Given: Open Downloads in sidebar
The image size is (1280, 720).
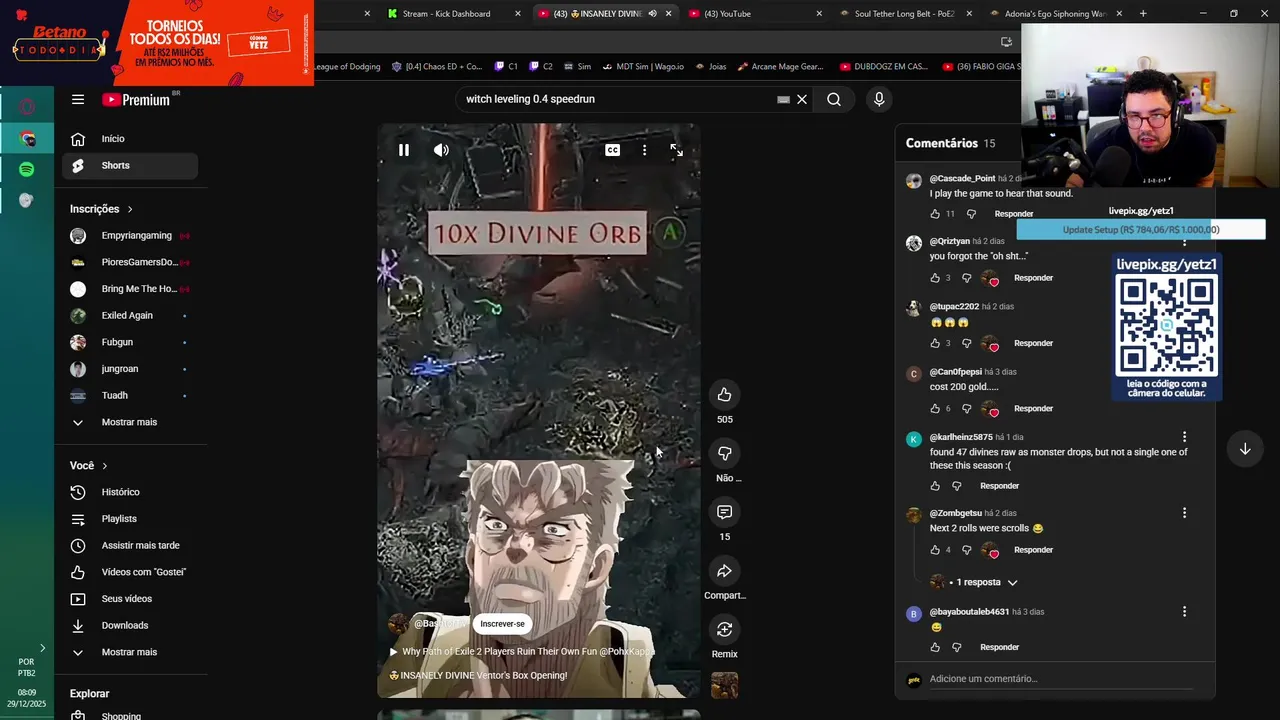Looking at the screenshot, I should pos(130,626).
